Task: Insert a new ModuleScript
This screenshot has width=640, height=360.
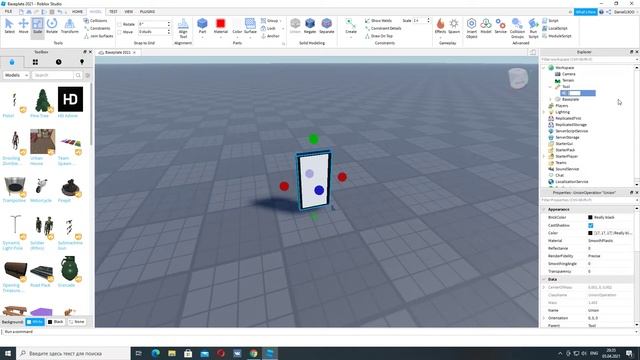Action: click(x=557, y=36)
